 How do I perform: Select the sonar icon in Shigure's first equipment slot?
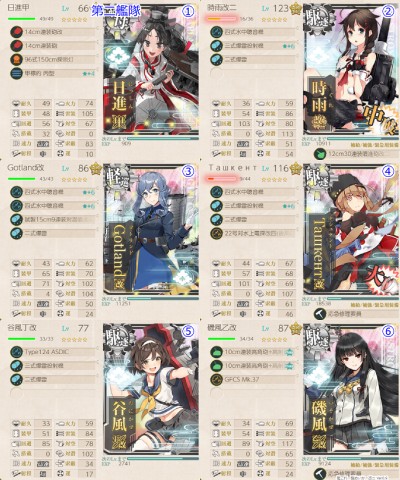click(216, 32)
